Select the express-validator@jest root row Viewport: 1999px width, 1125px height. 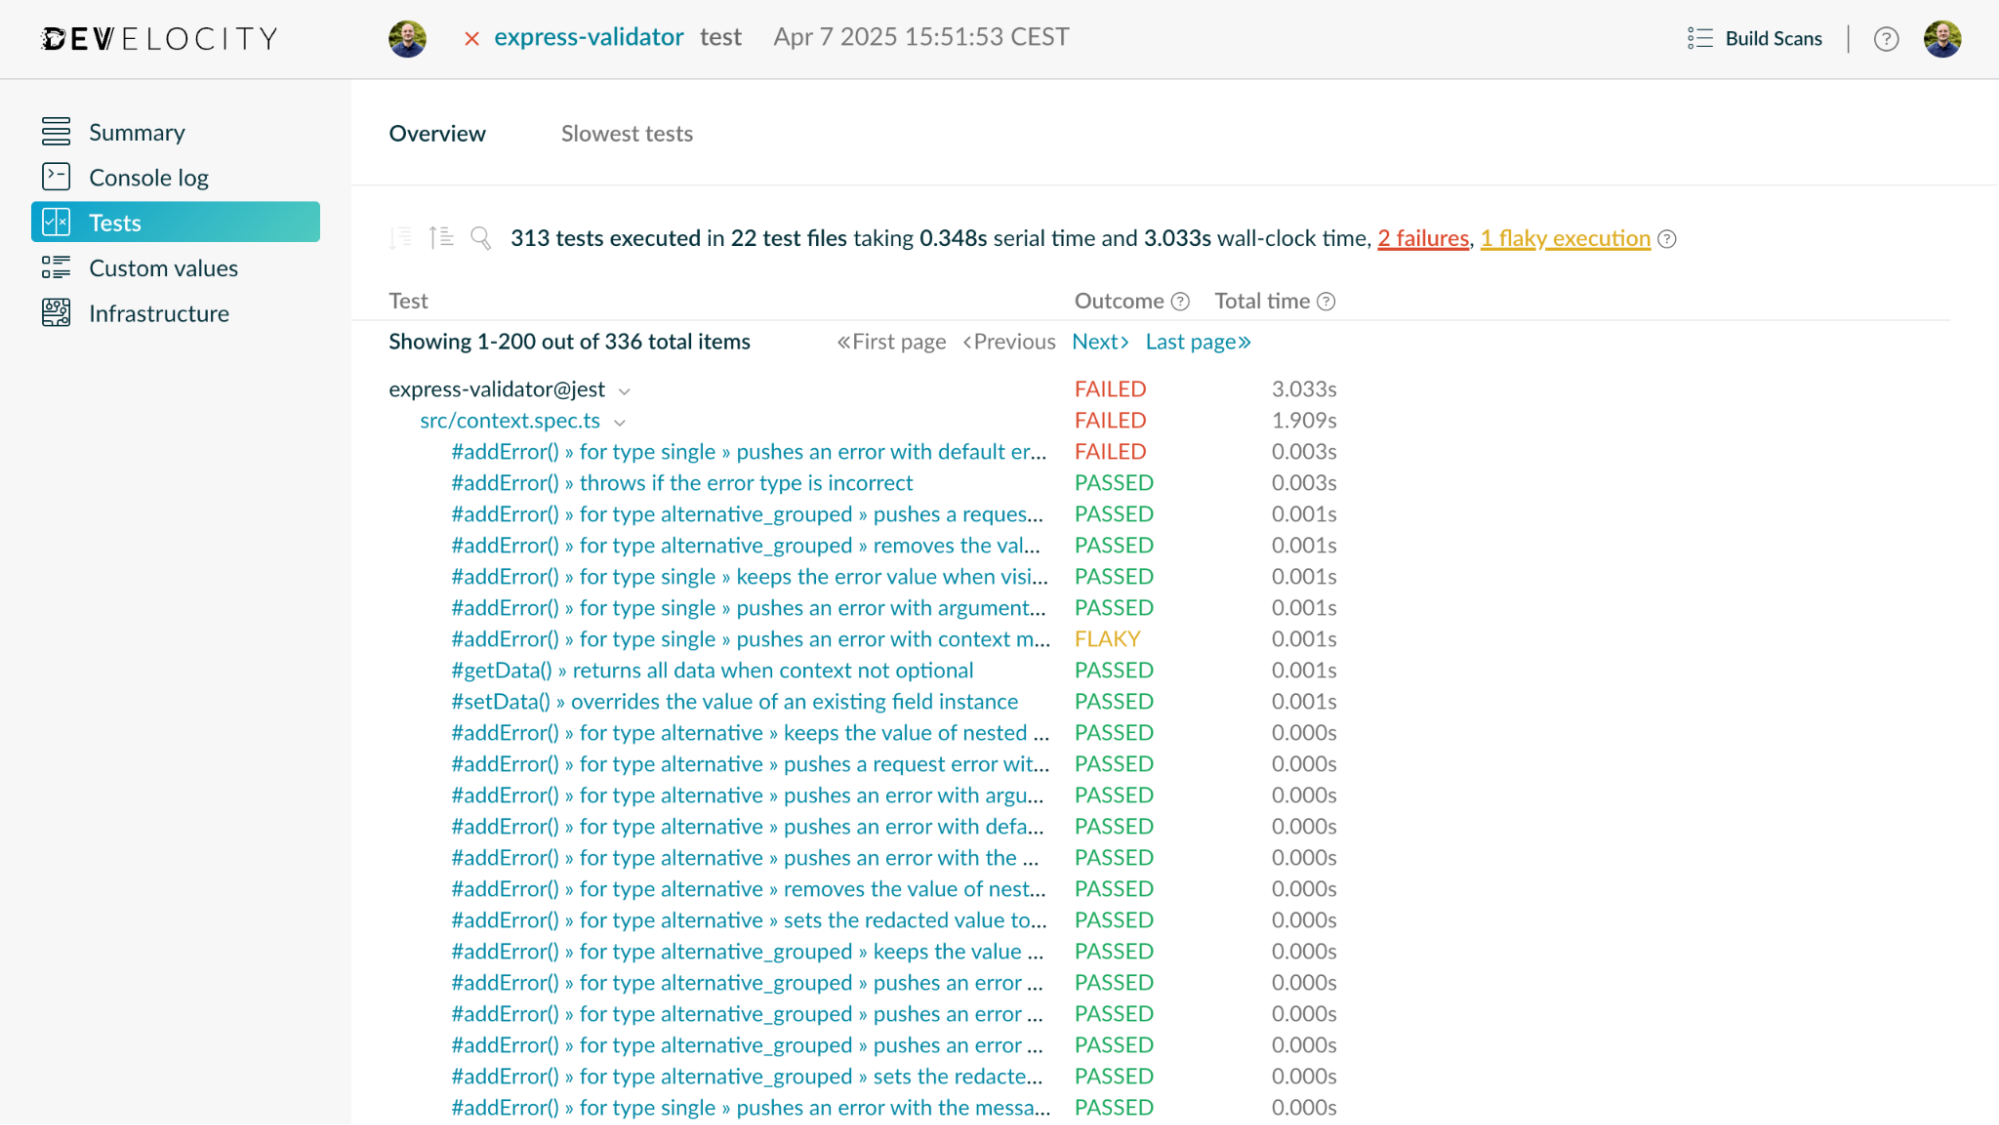pos(497,389)
